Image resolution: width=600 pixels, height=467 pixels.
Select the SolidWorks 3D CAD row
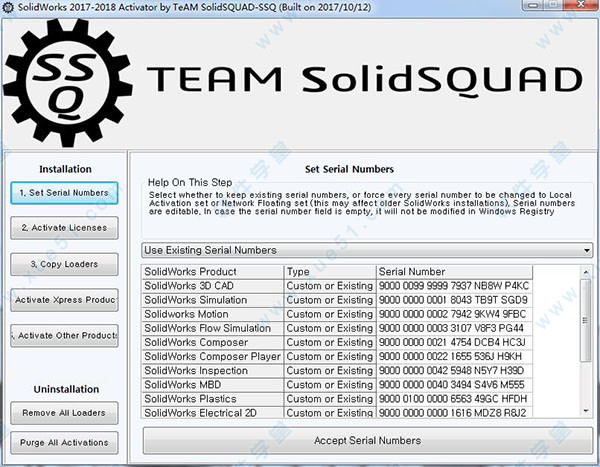click(337, 286)
